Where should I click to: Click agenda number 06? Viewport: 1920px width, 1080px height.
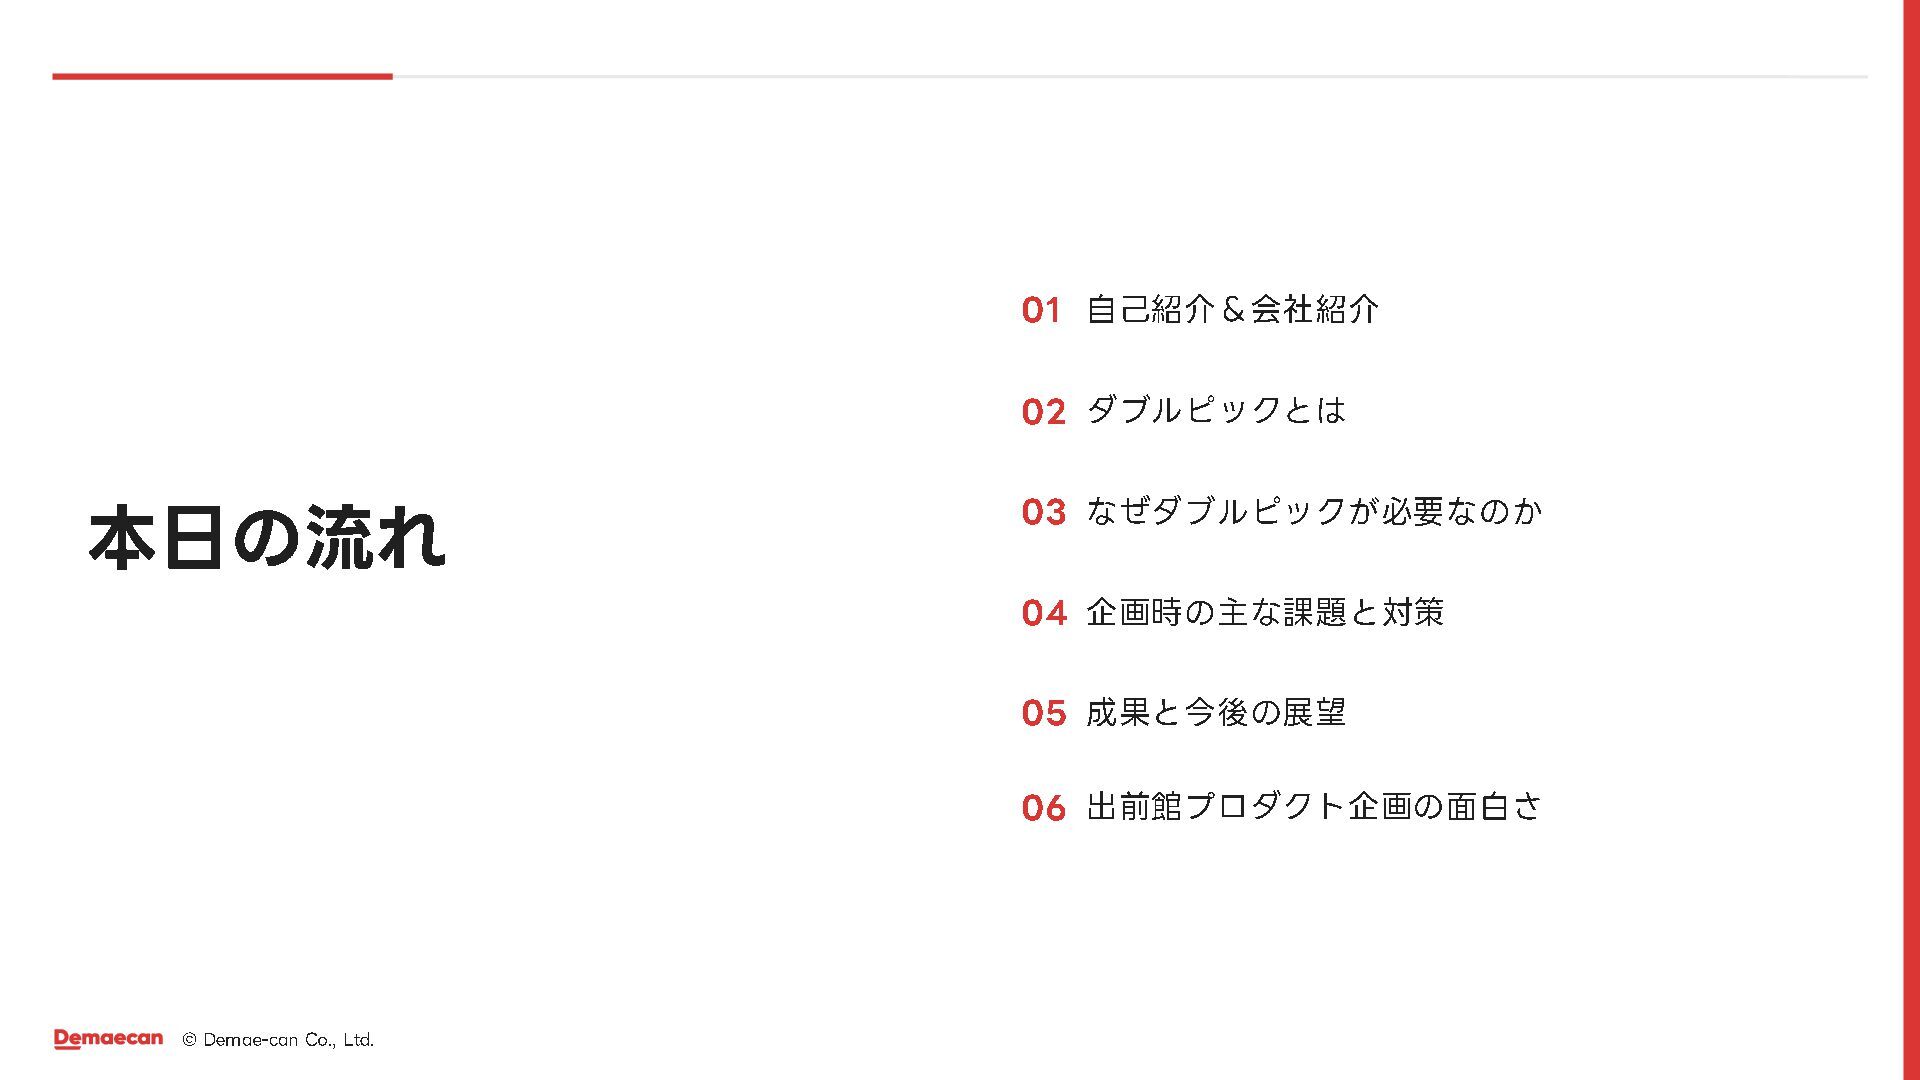pos(1044,807)
